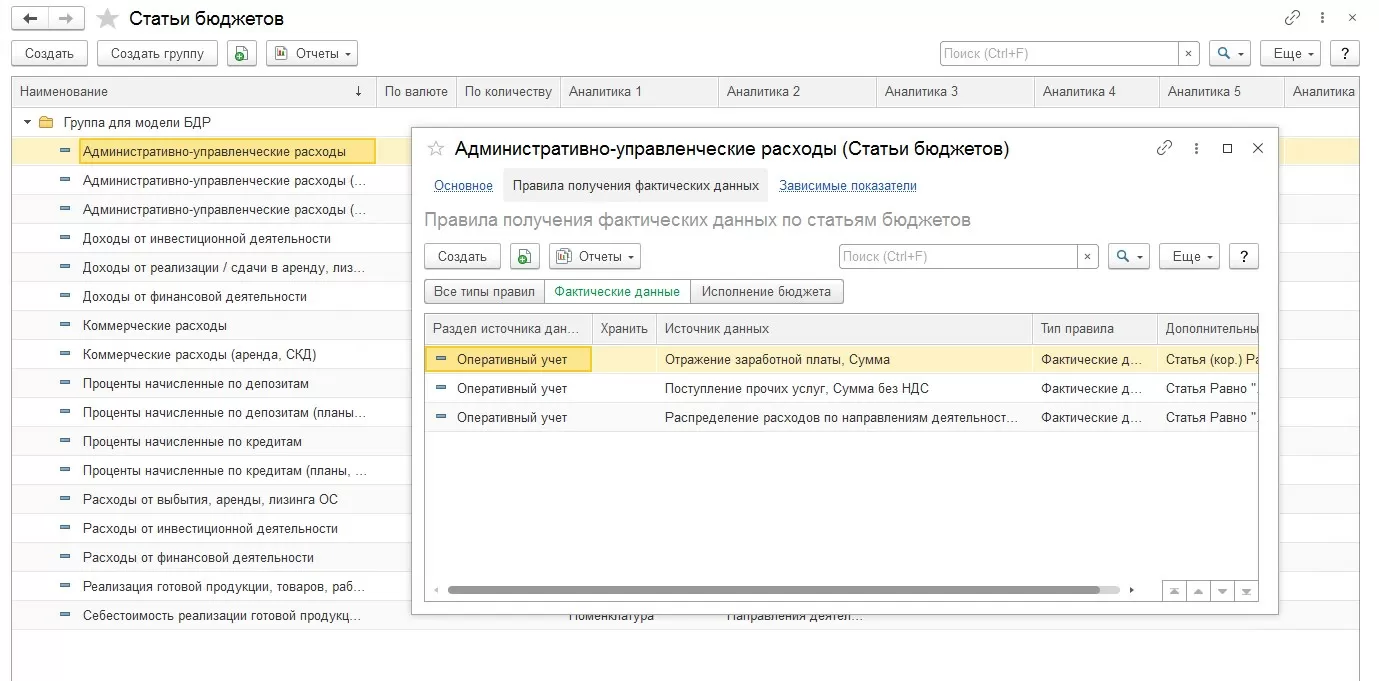Clear dialog search field with x

pyautogui.click(x=1088, y=257)
